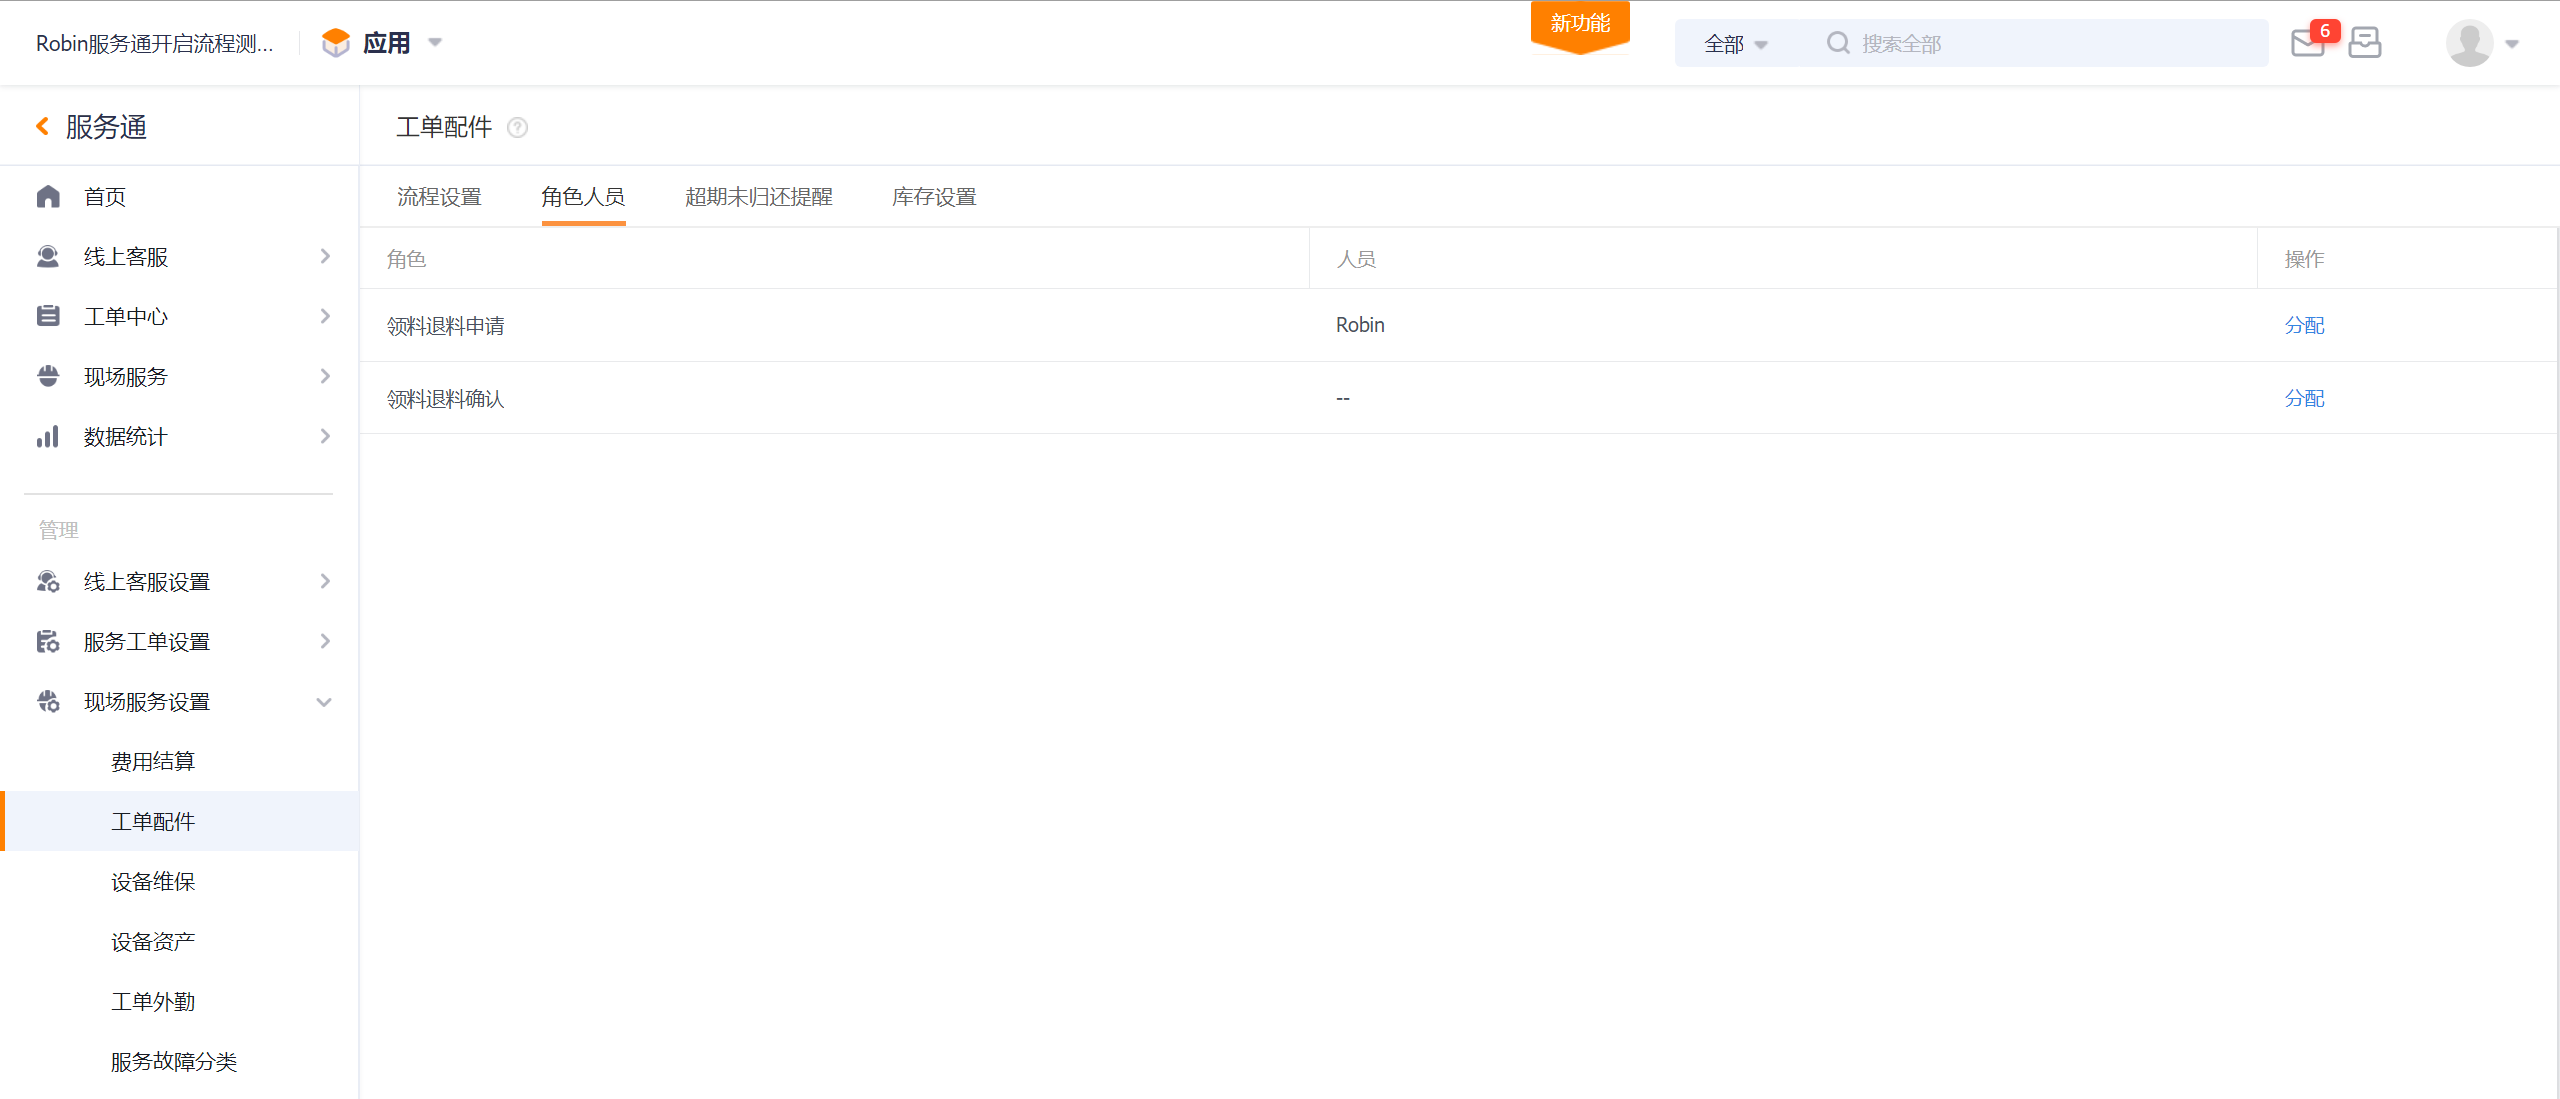This screenshot has height=1099, width=2560.
Task: Open 线上客服 menu item label
Action: coord(126,257)
